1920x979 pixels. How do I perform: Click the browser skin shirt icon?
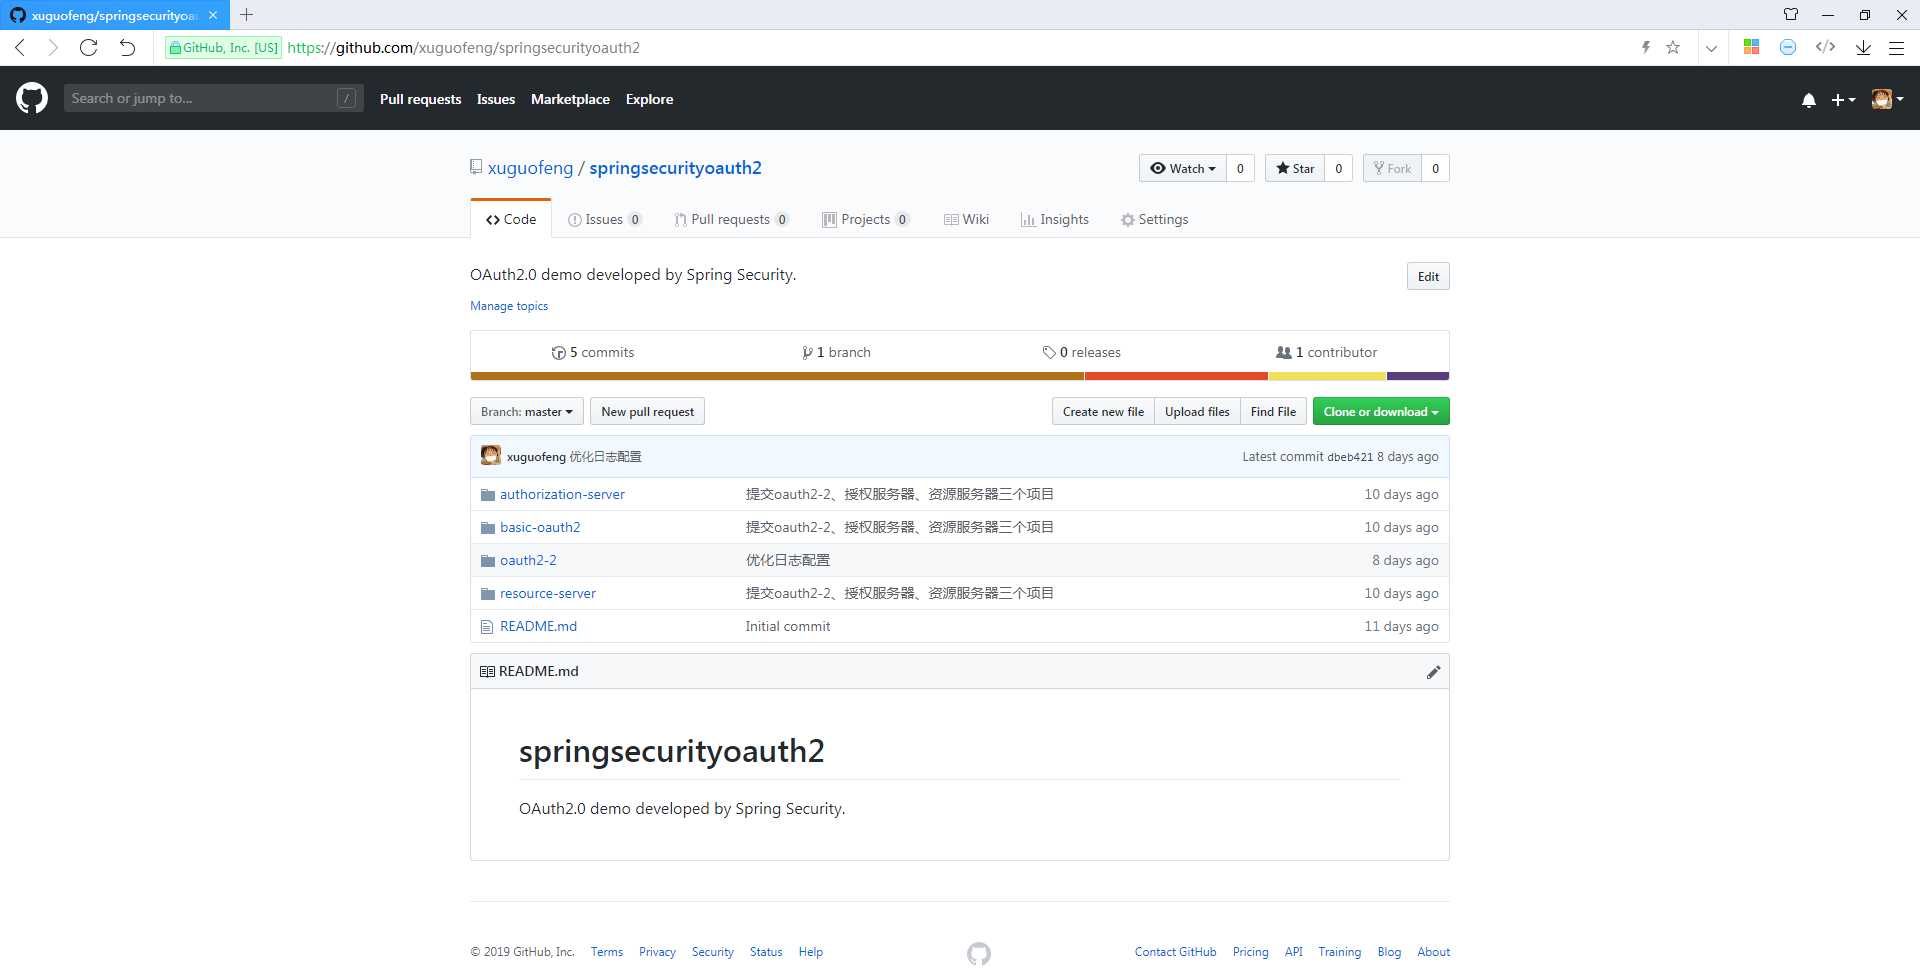point(1791,14)
